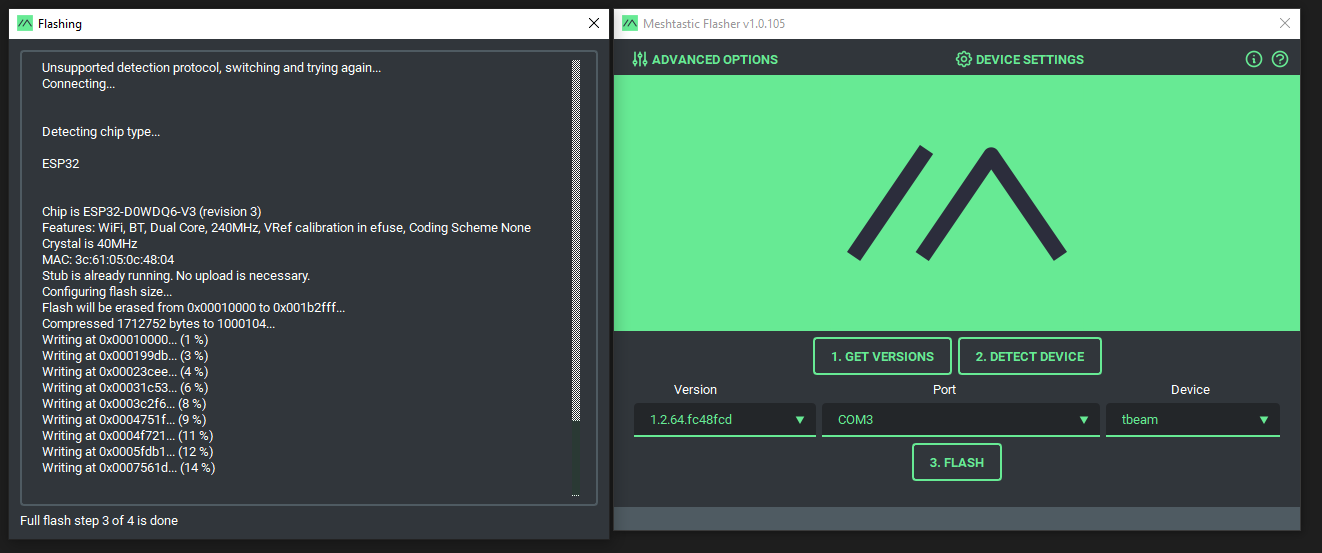Click 'Full flash step 3 of 4 is done' status
The image size is (1322, 553).
99,521
